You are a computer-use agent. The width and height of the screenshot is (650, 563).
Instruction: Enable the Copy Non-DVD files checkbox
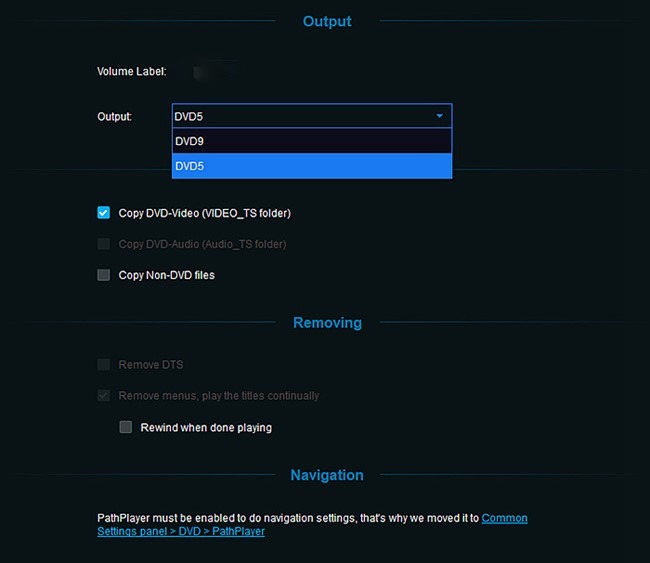click(x=104, y=275)
